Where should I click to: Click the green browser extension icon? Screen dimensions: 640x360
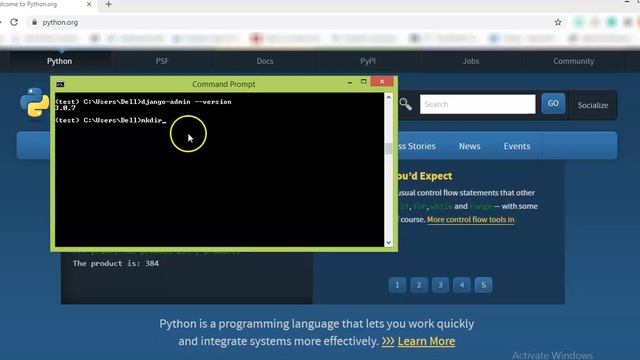tap(611, 22)
